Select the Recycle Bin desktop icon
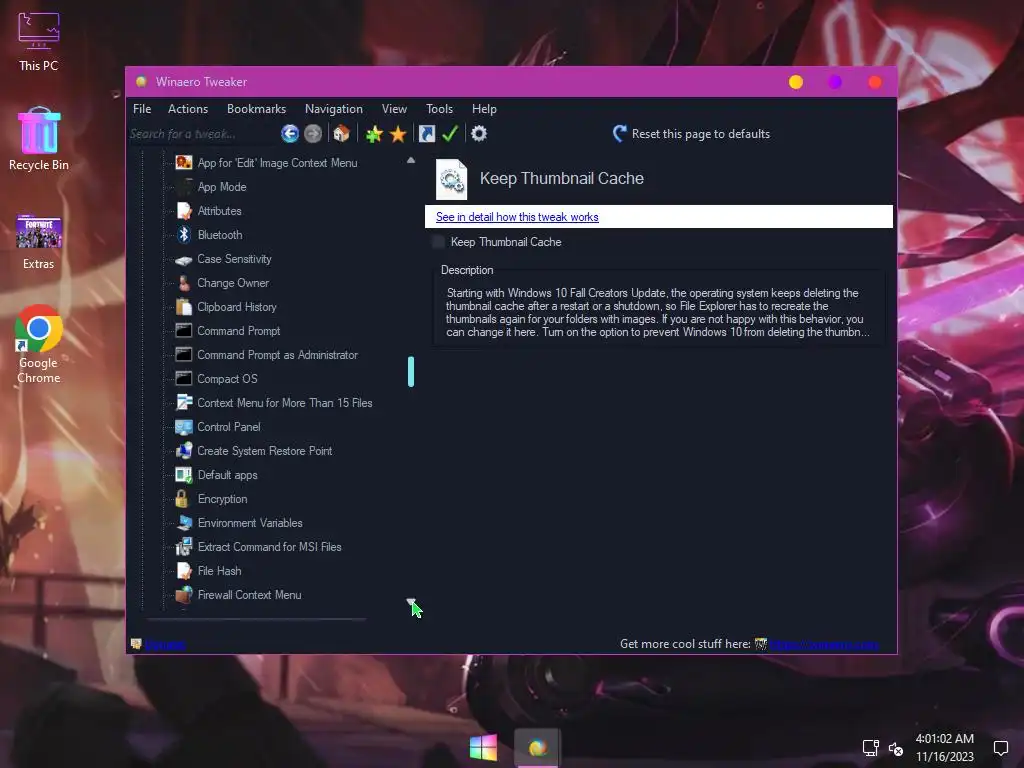This screenshot has height=768, width=1024. tap(39, 139)
